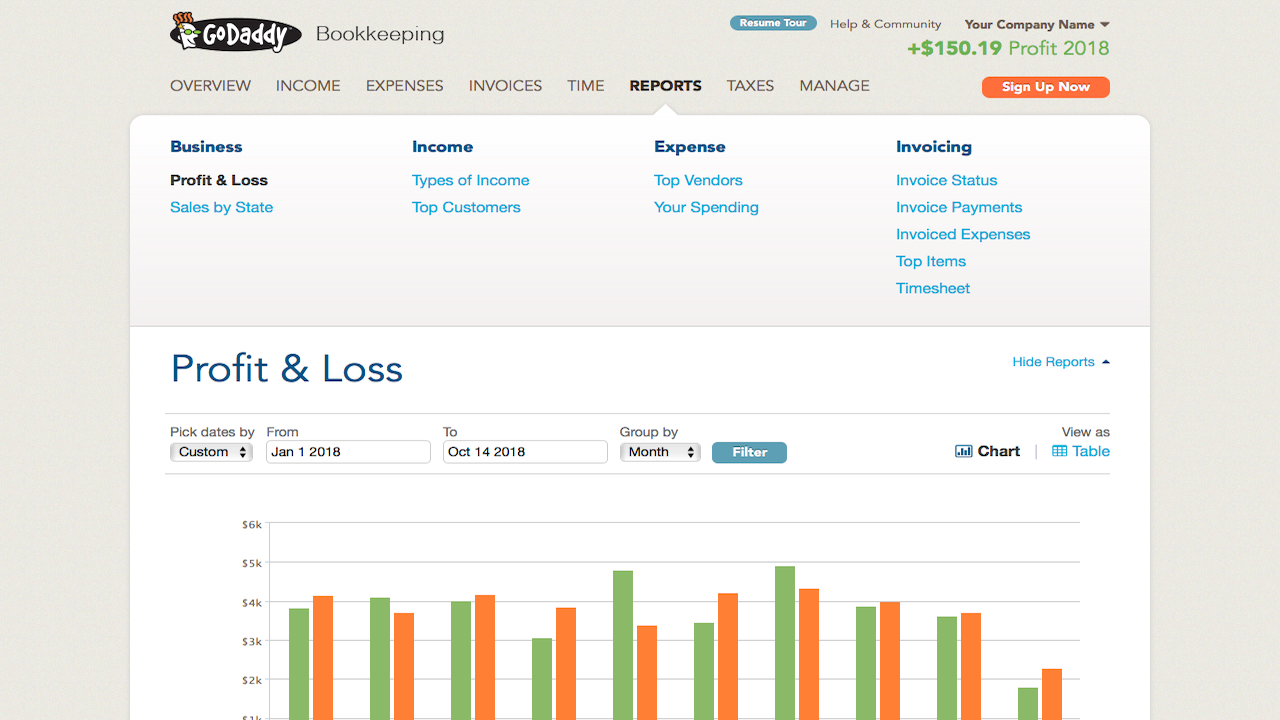The height and width of the screenshot is (720, 1280).
Task: Open the Time tab
Action: point(586,86)
